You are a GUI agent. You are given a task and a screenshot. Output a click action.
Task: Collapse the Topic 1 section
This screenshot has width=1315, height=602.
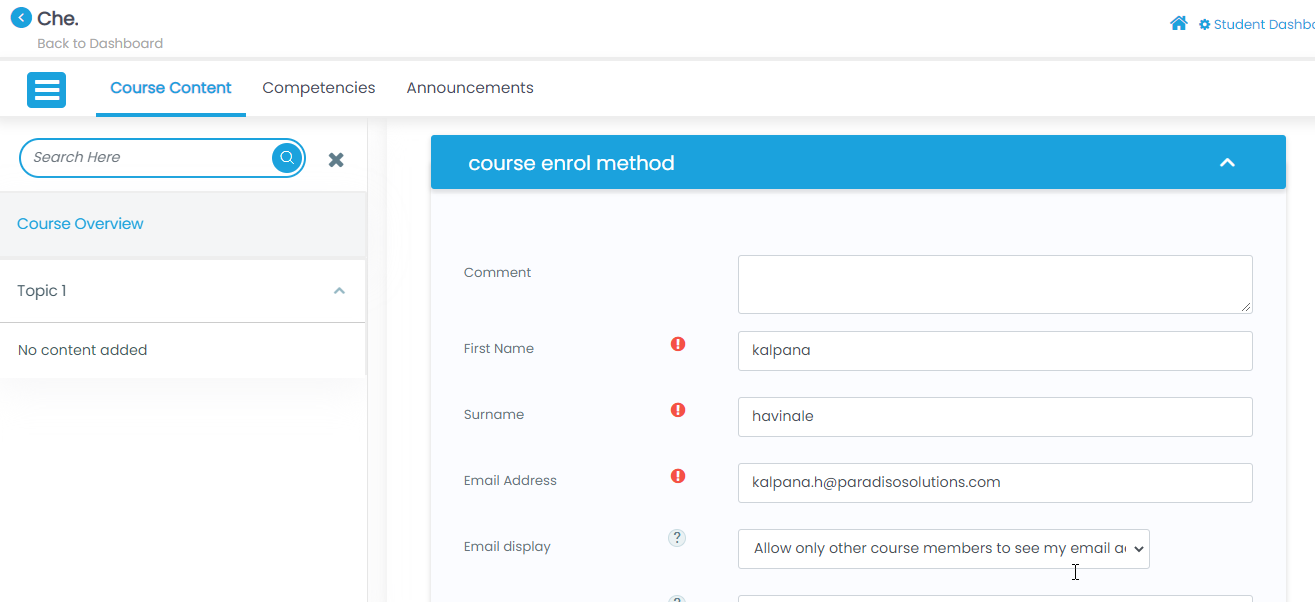pos(339,291)
